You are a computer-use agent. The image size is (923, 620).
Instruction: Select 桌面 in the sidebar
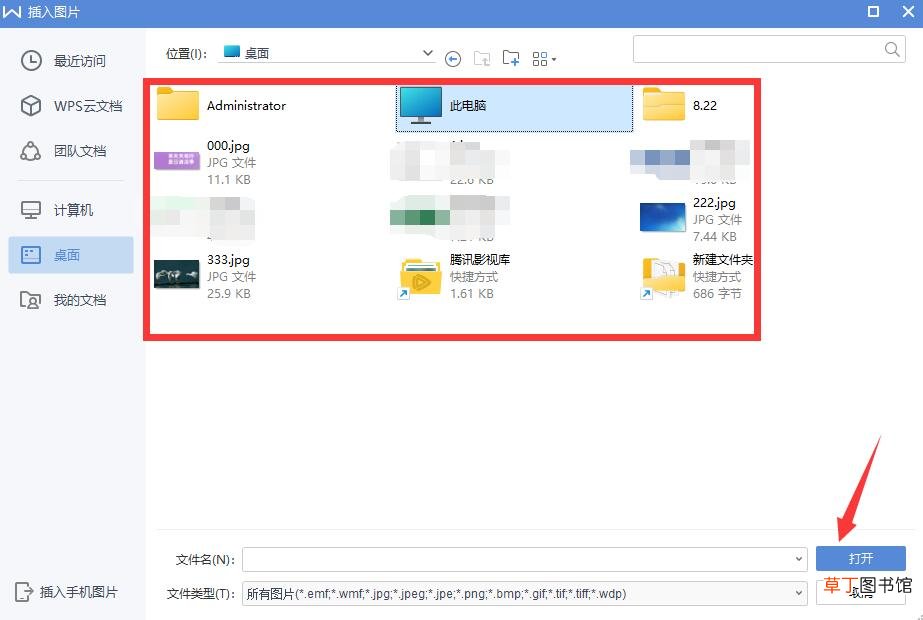click(71, 255)
